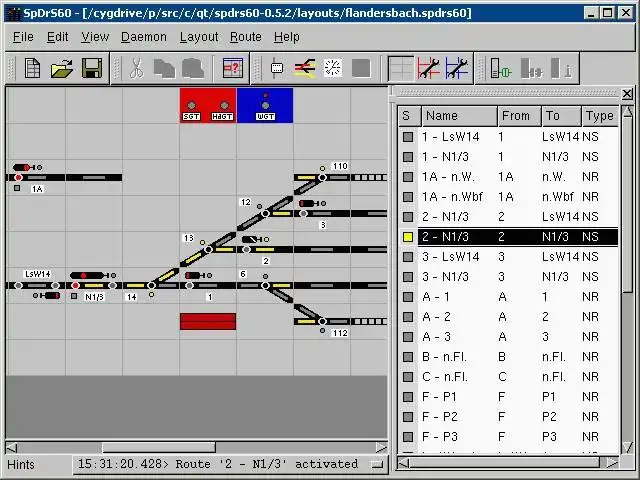
Task: Click route list scroll down arrow
Action: pos(627,448)
